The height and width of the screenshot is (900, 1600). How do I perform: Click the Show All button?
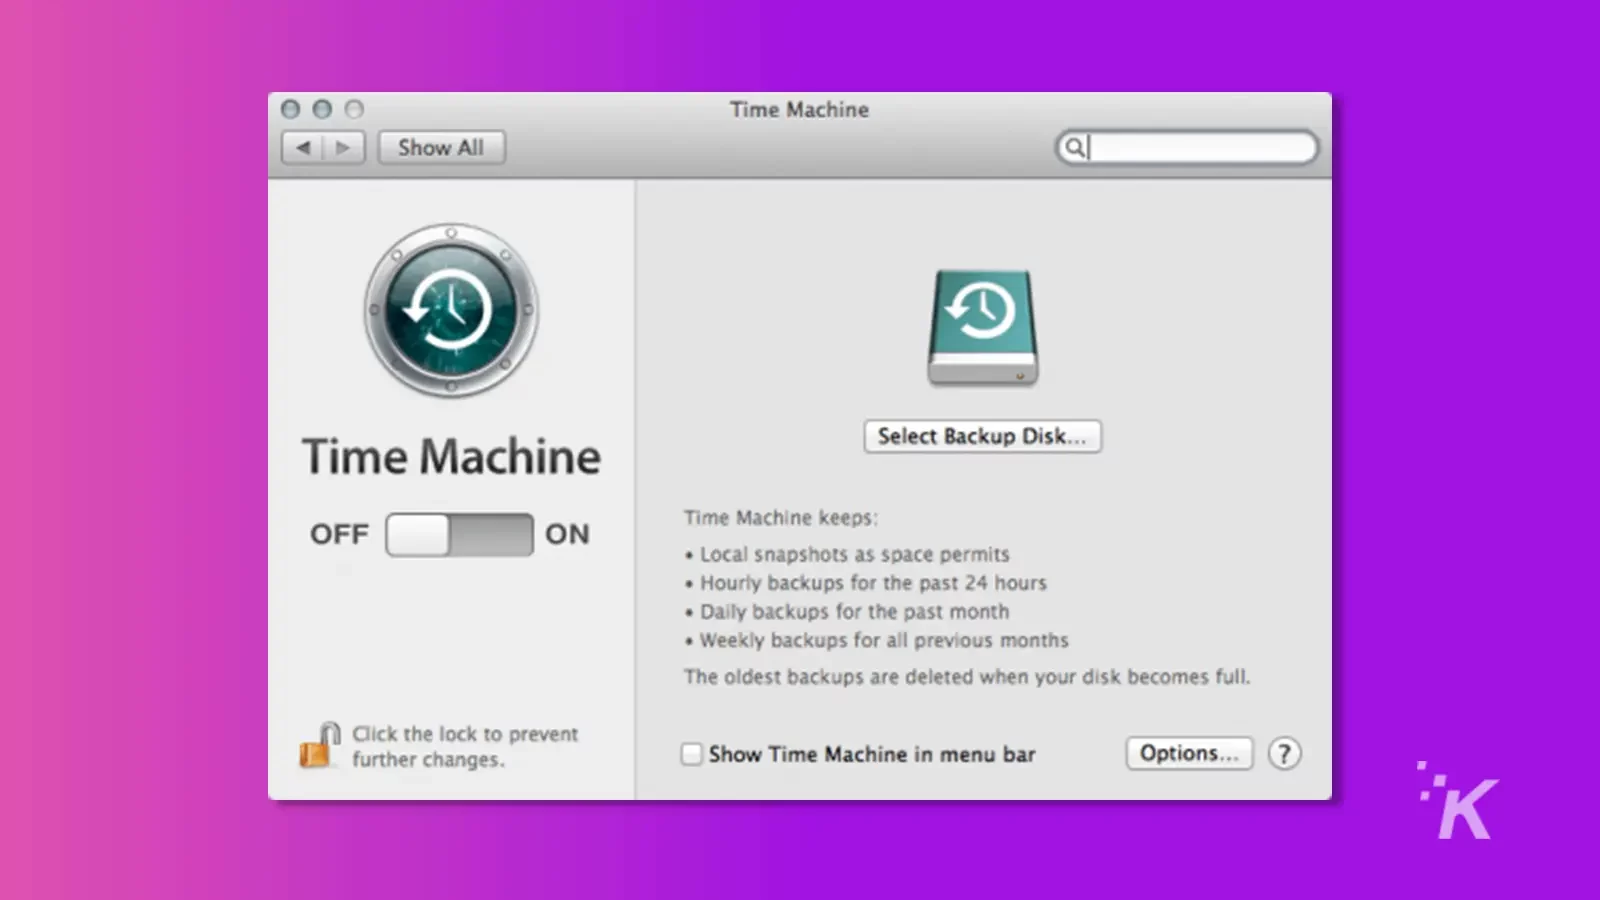(441, 148)
